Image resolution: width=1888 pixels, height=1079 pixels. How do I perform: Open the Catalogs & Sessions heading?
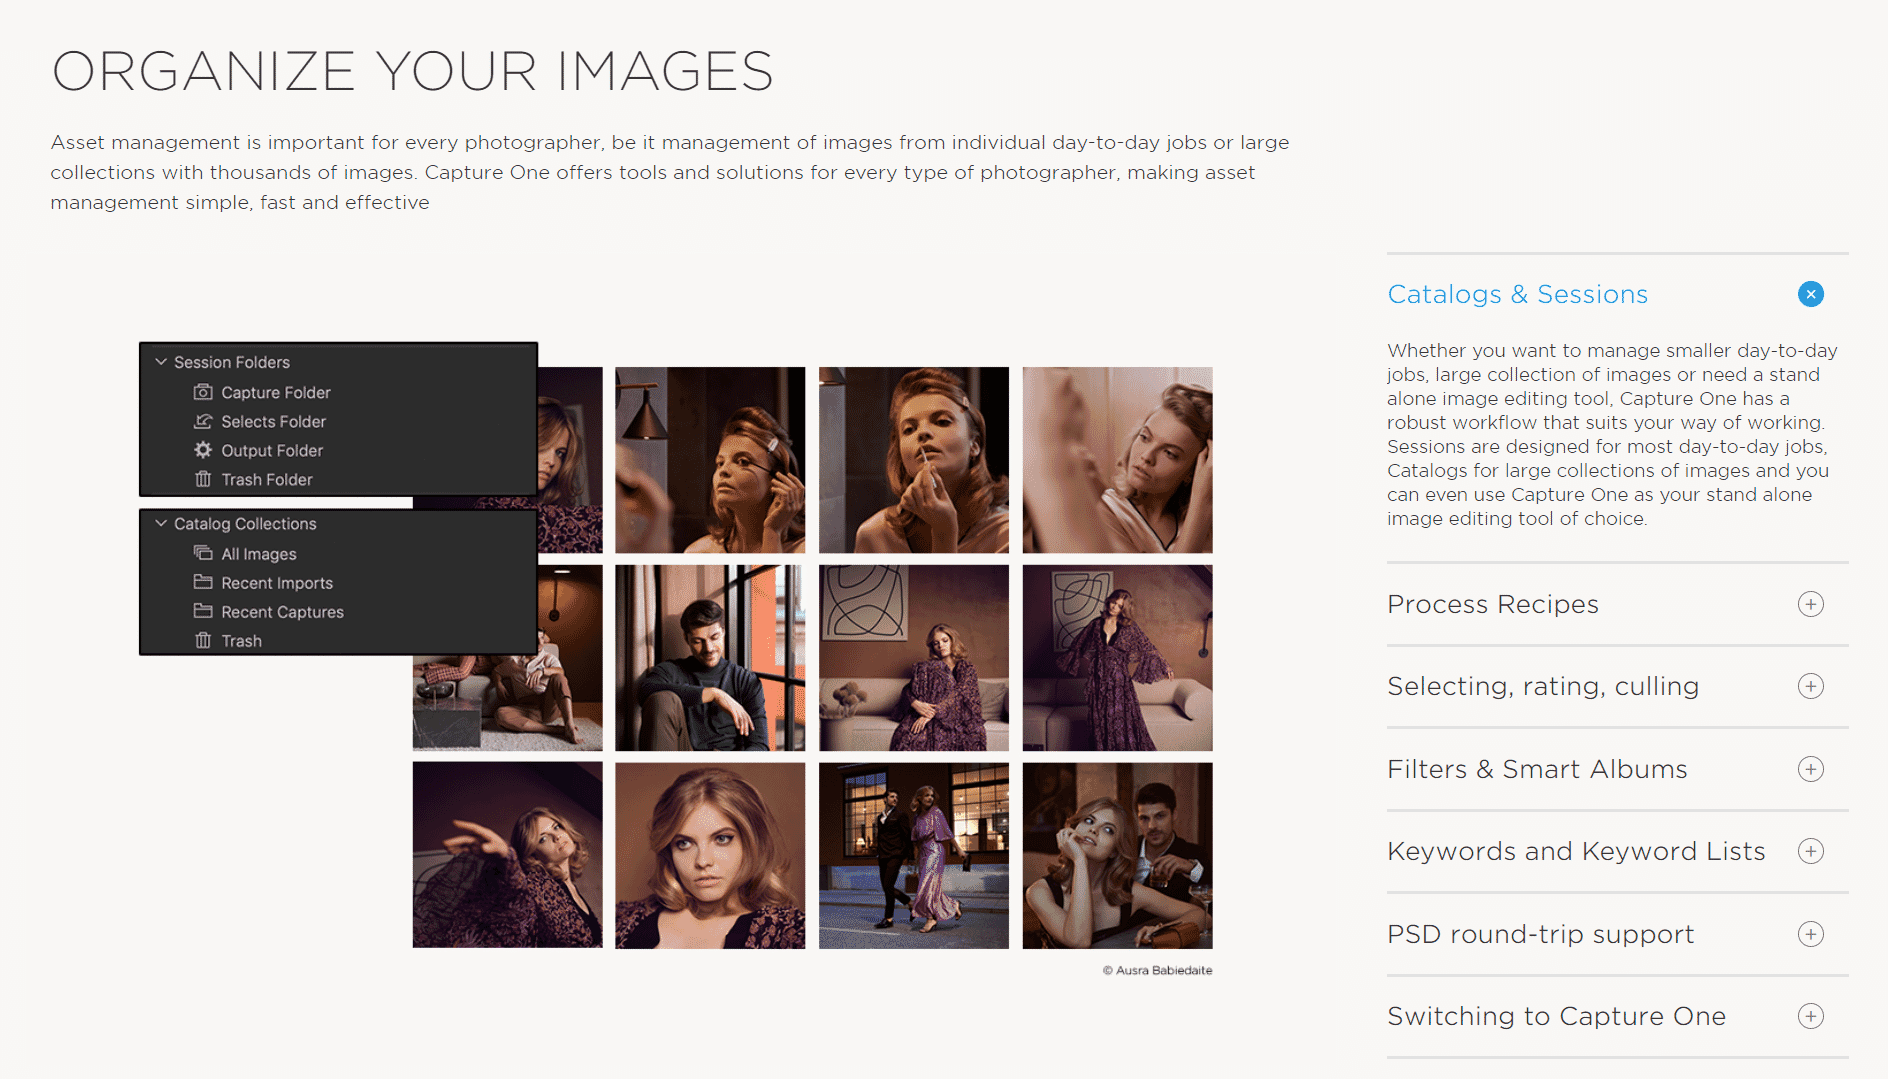click(x=1517, y=294)
